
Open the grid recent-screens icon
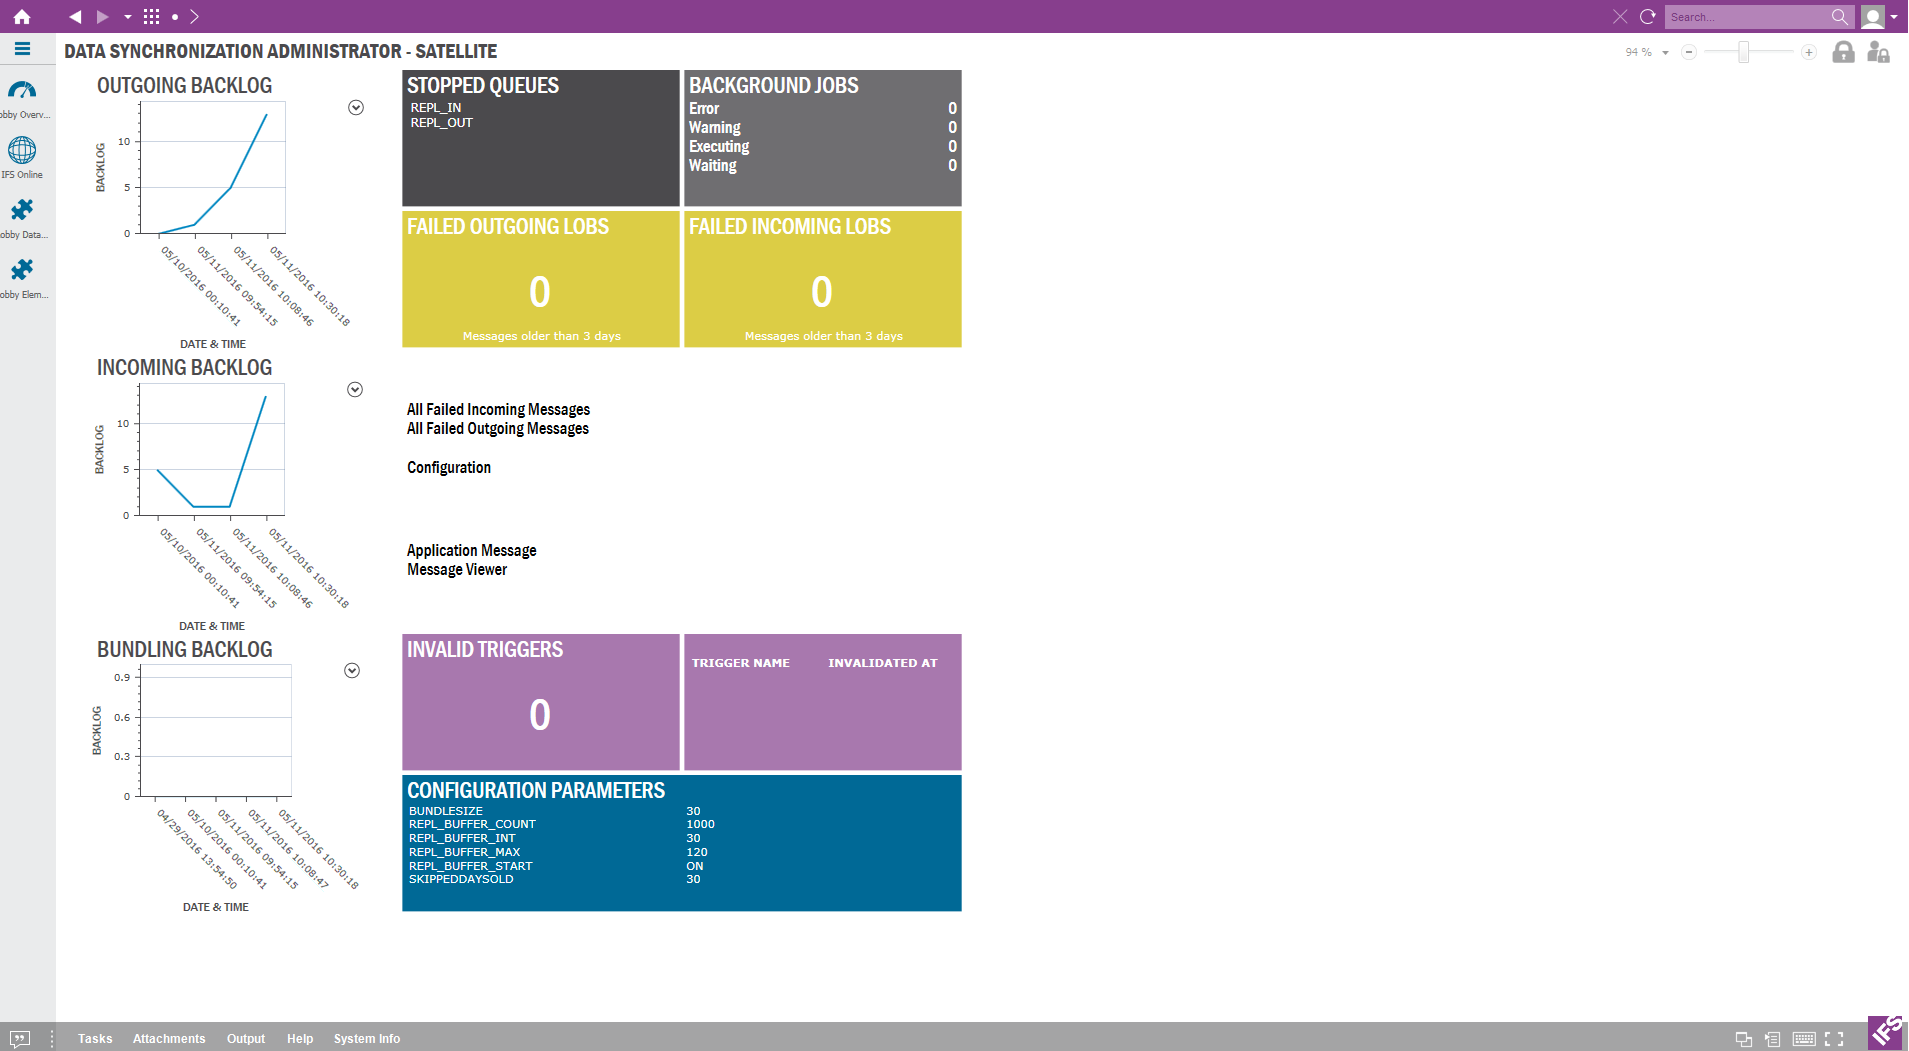[x=151, y=17]
